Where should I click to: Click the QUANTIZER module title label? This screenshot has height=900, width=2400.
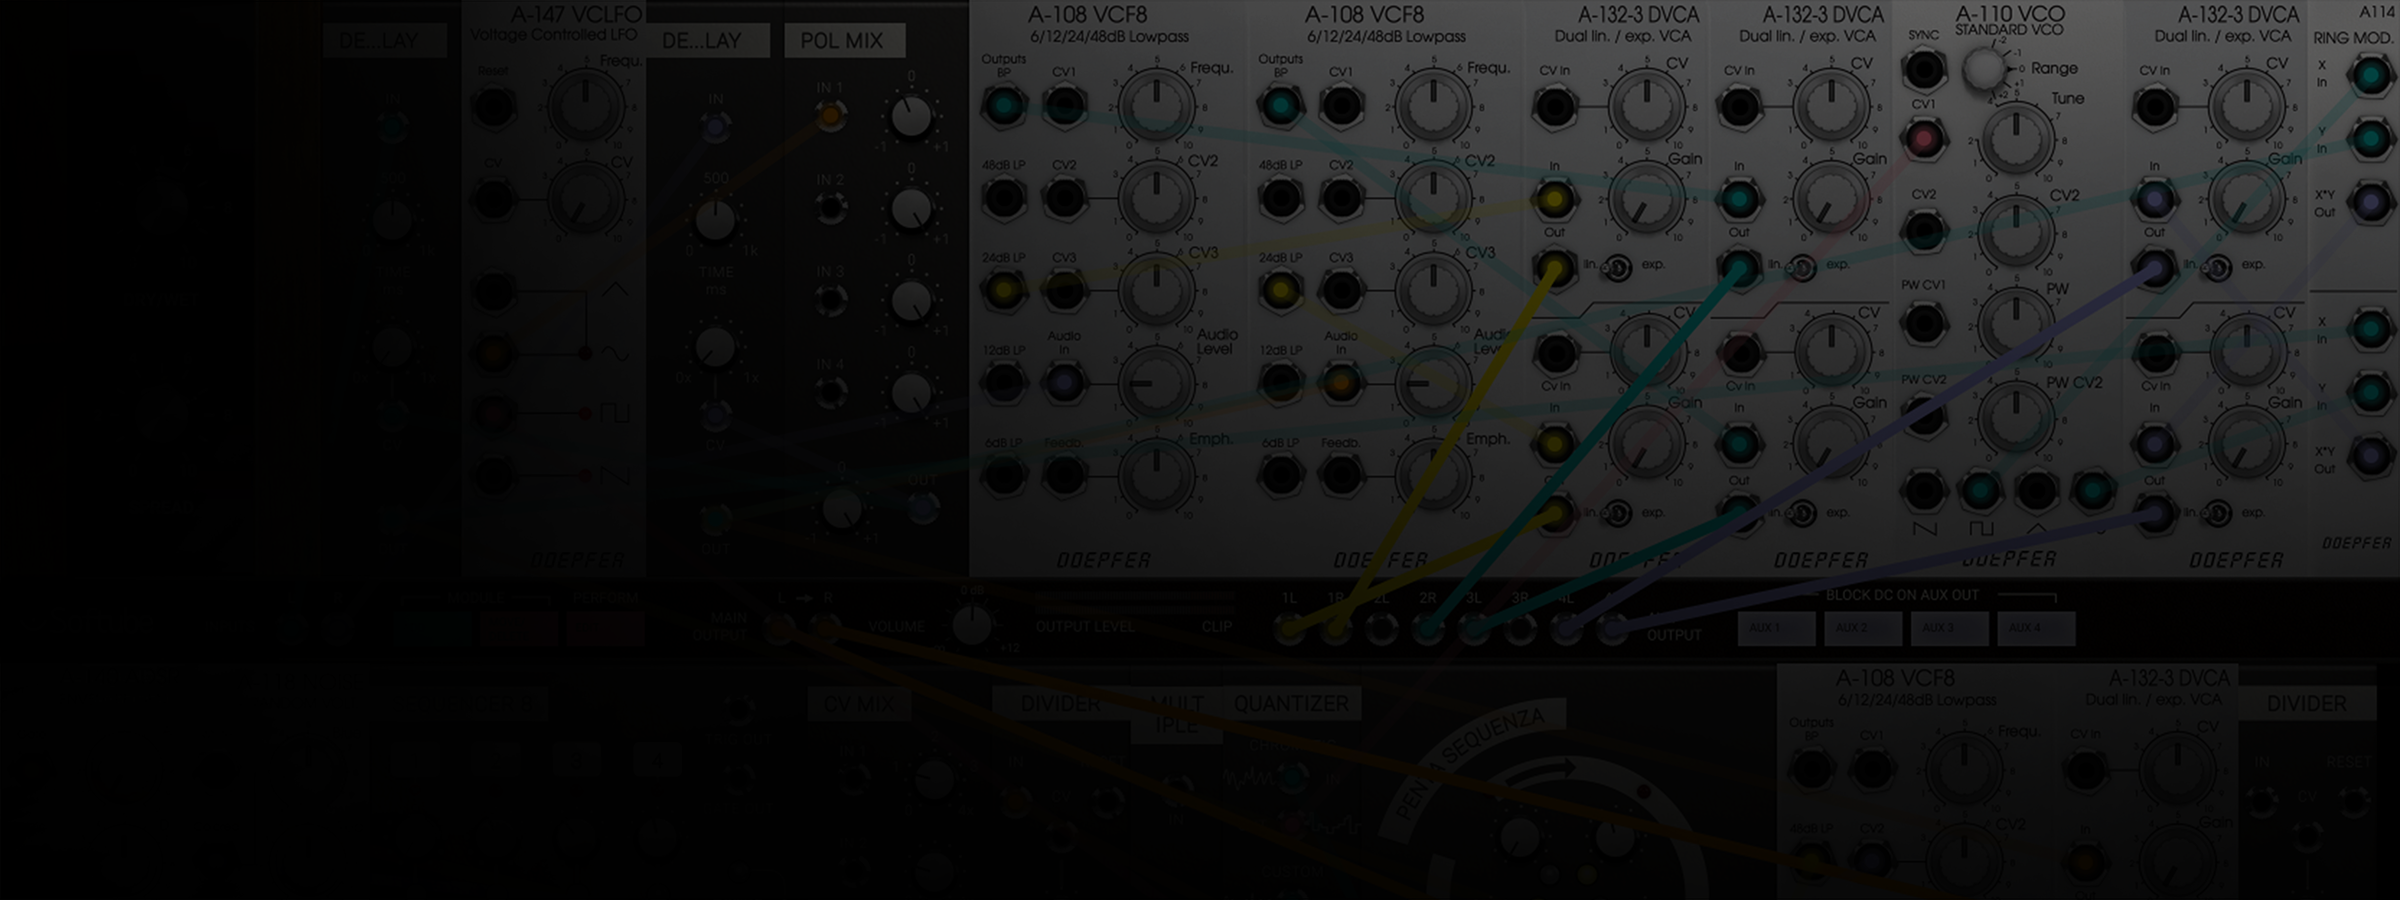[x=1291, y=704]
